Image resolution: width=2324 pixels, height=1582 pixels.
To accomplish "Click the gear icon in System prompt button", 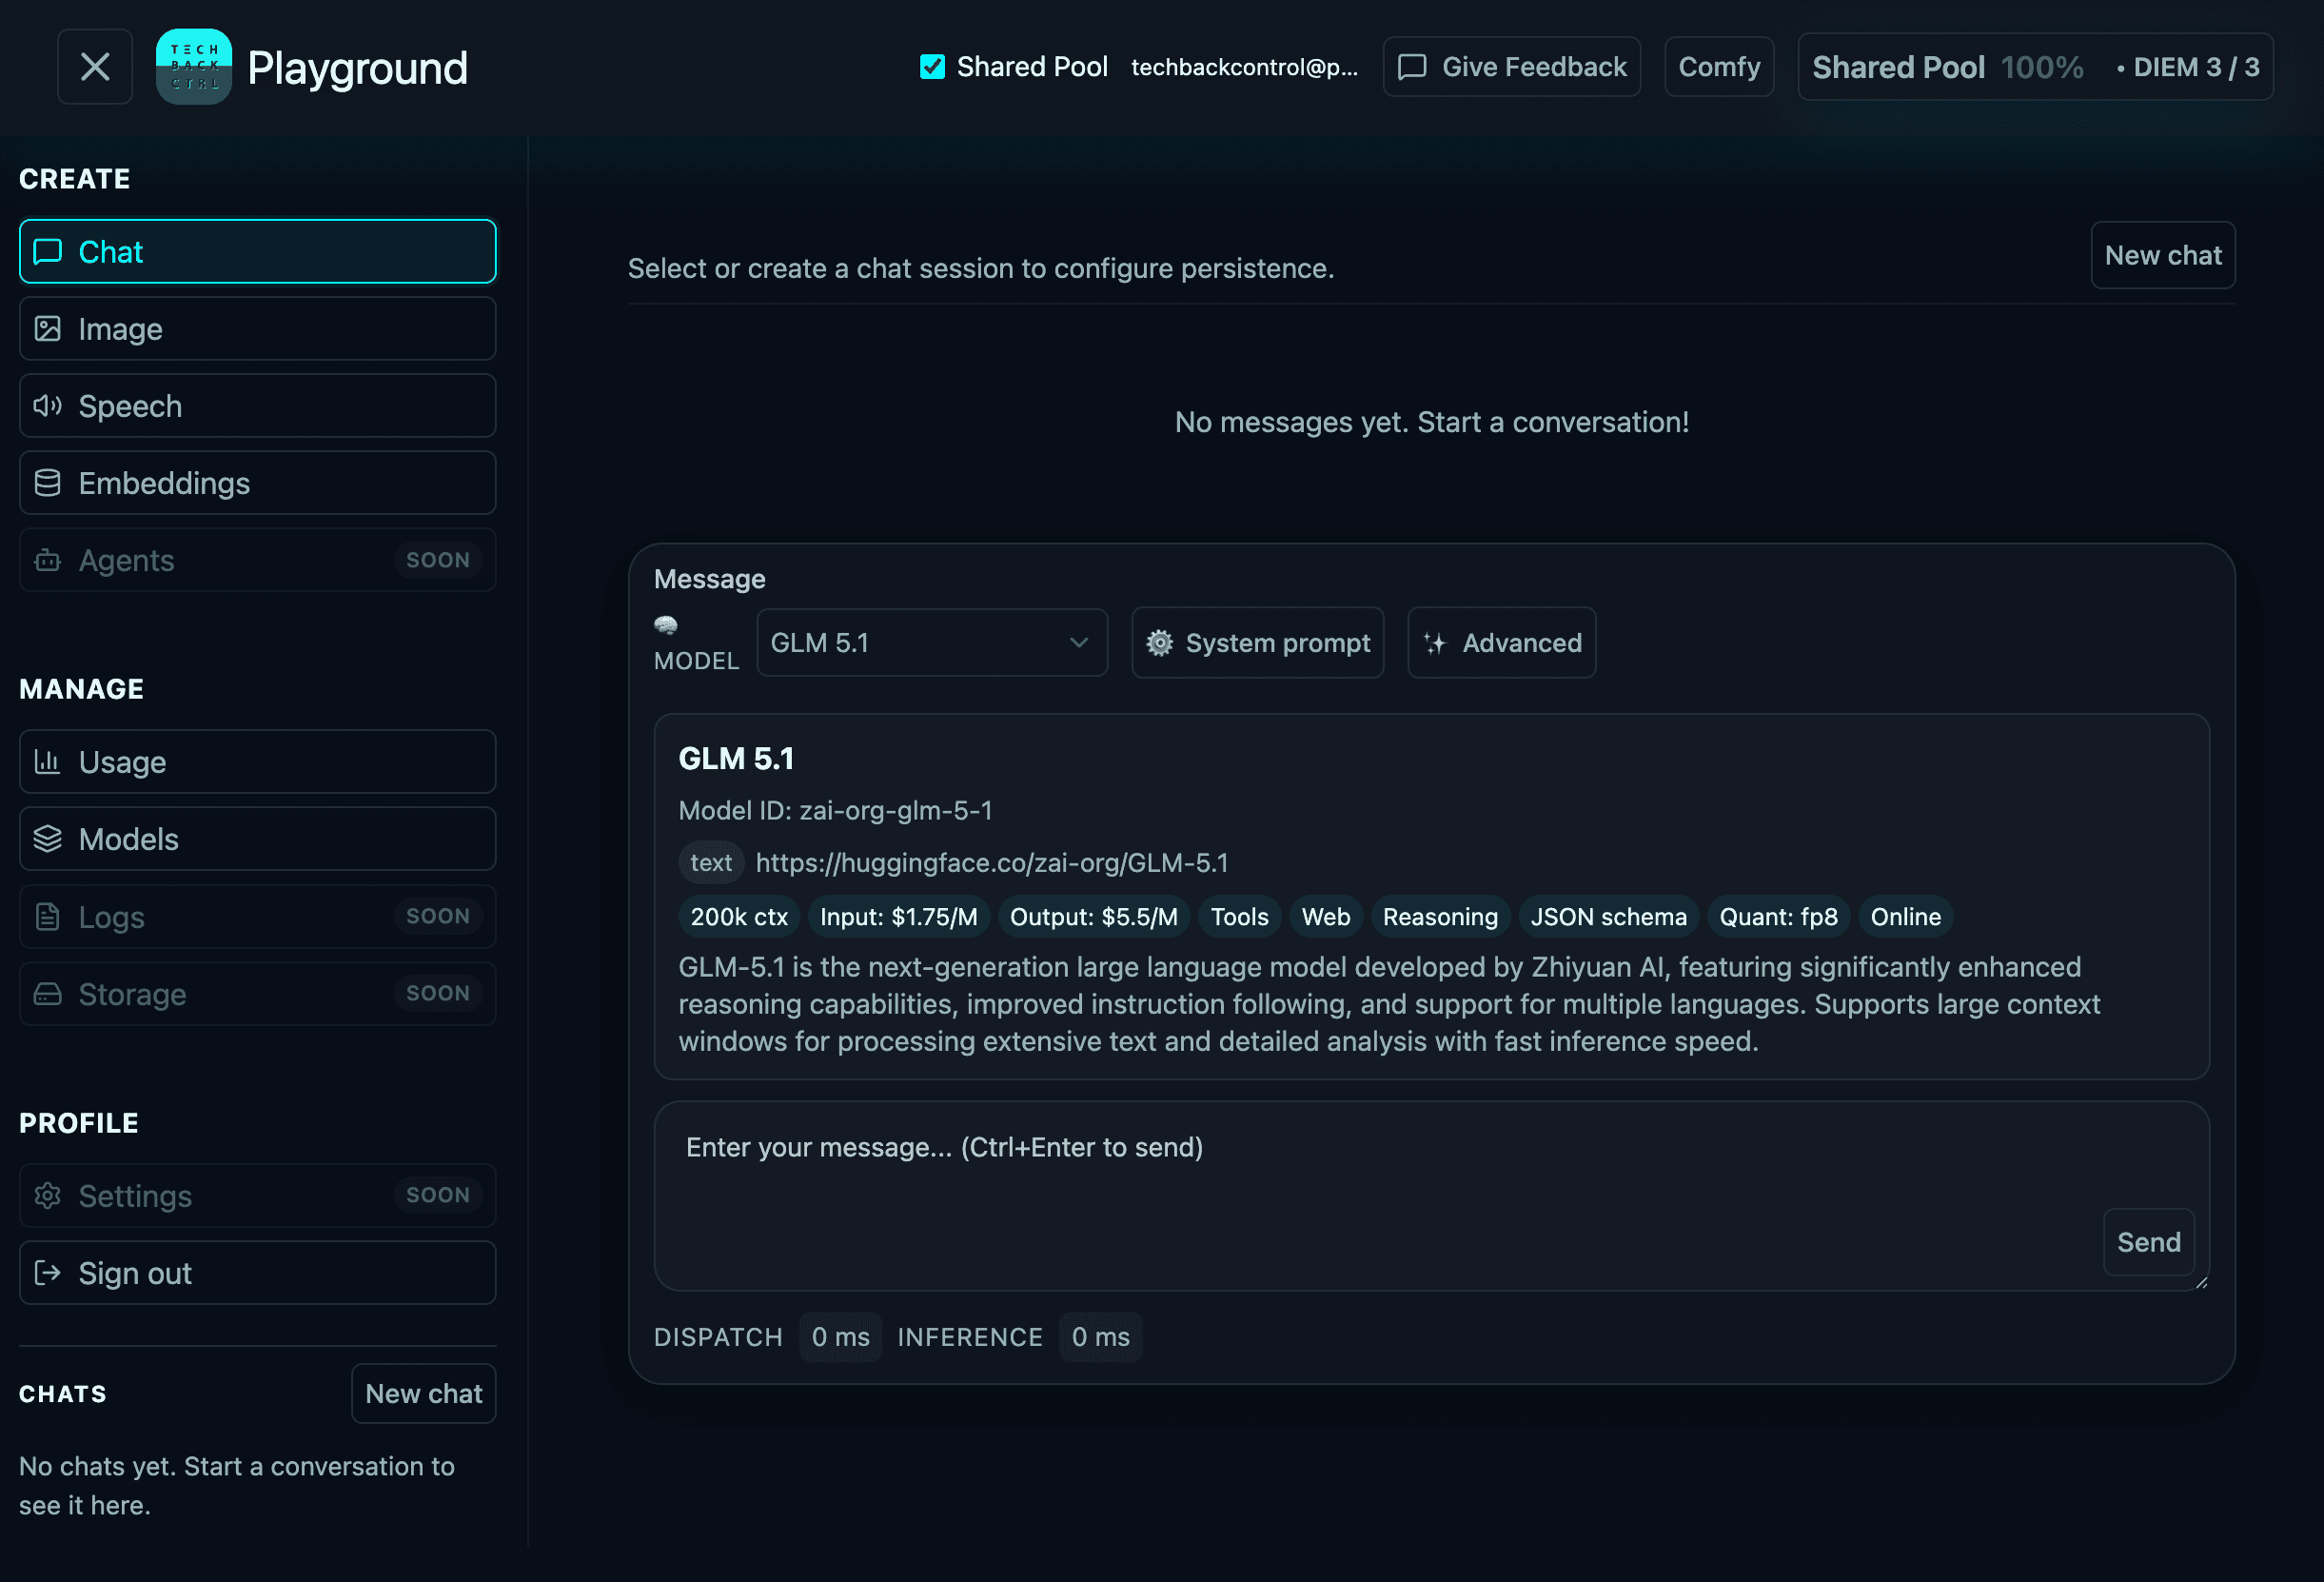I will tap(1160, 643).
